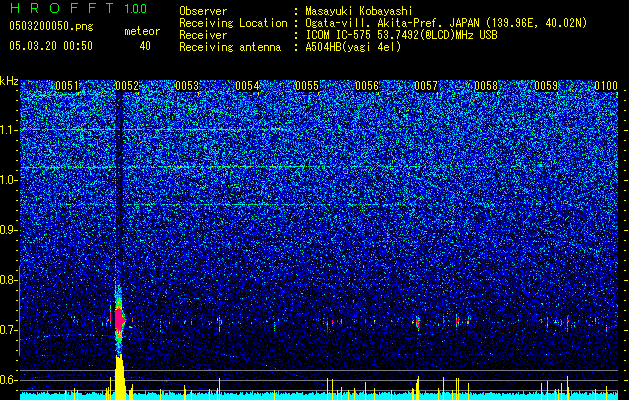Select filename 0503200050.png
This screenshot has height=400, width=629.
[51, 26]
